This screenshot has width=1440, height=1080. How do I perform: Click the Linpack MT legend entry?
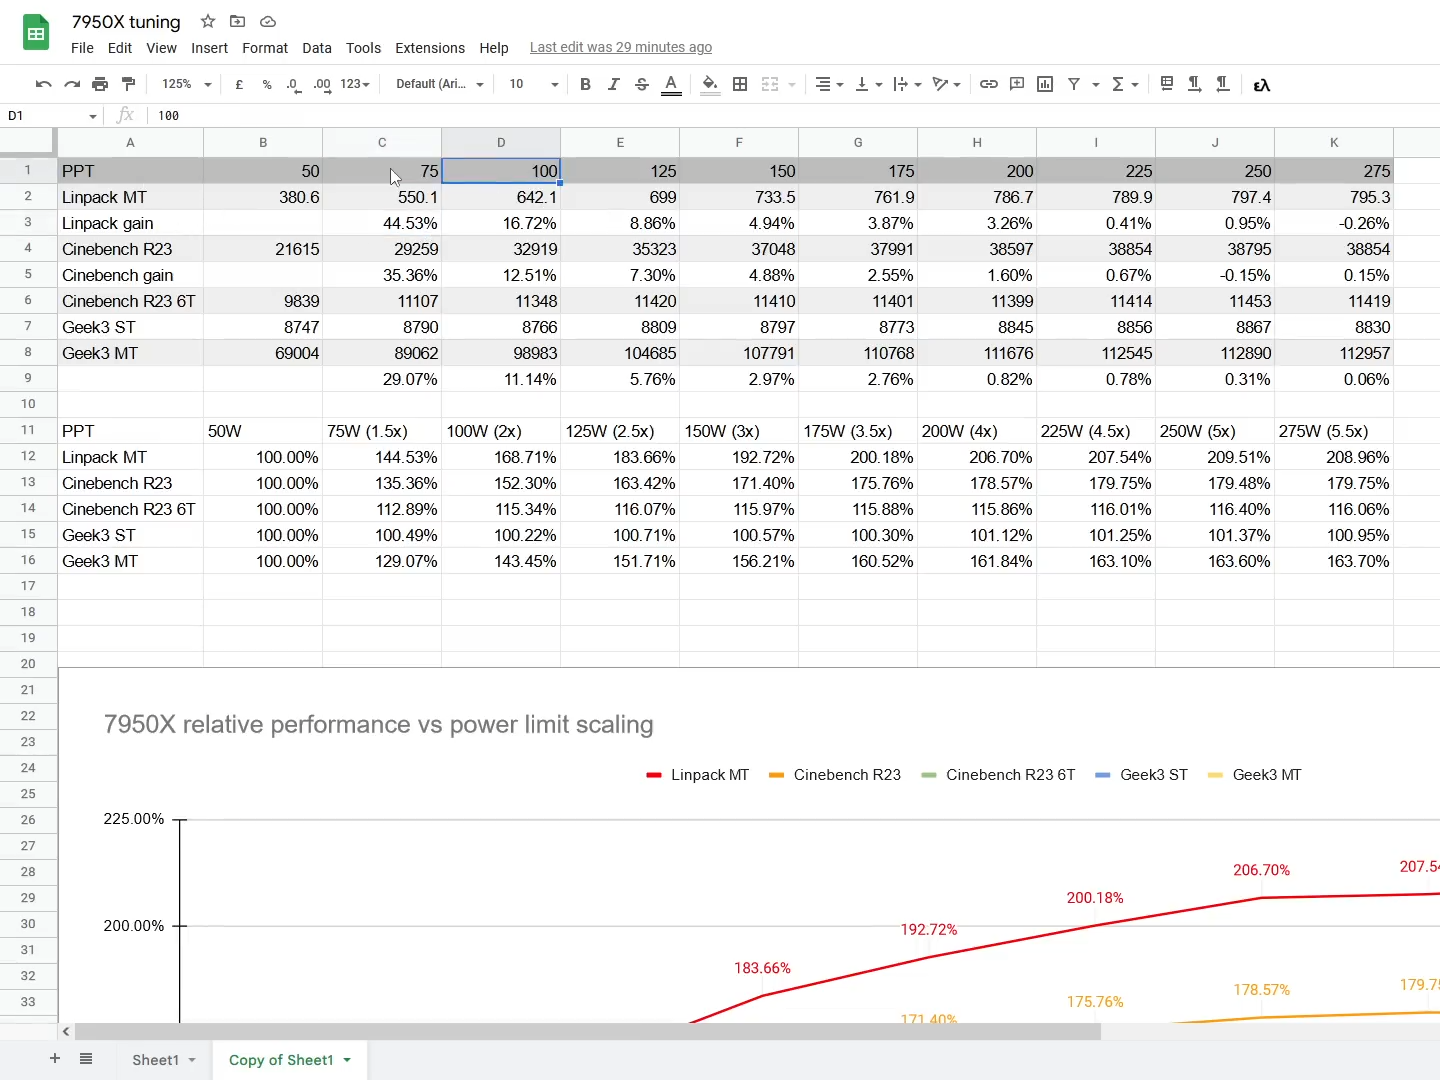(x=698, y=775)
